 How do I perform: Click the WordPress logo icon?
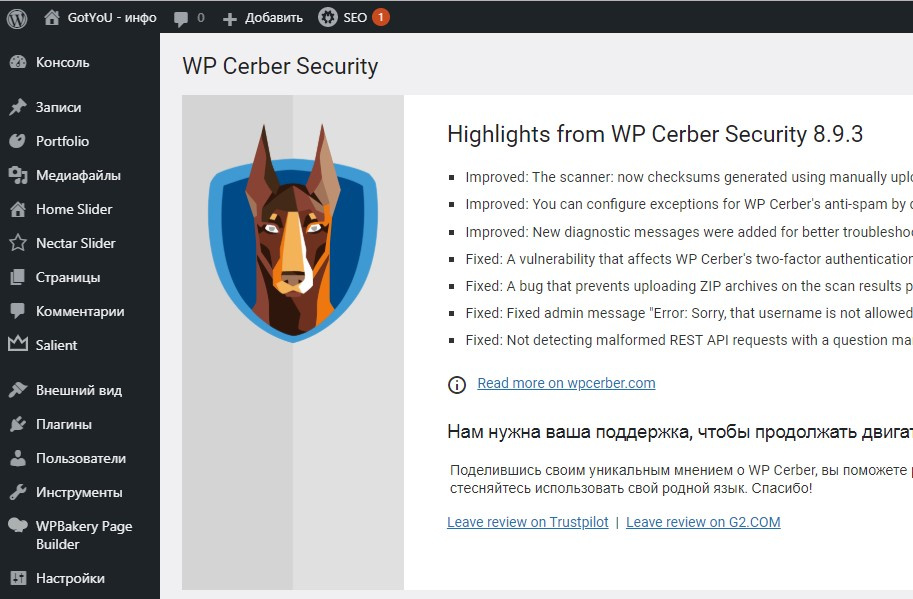[x=17, y=18]
